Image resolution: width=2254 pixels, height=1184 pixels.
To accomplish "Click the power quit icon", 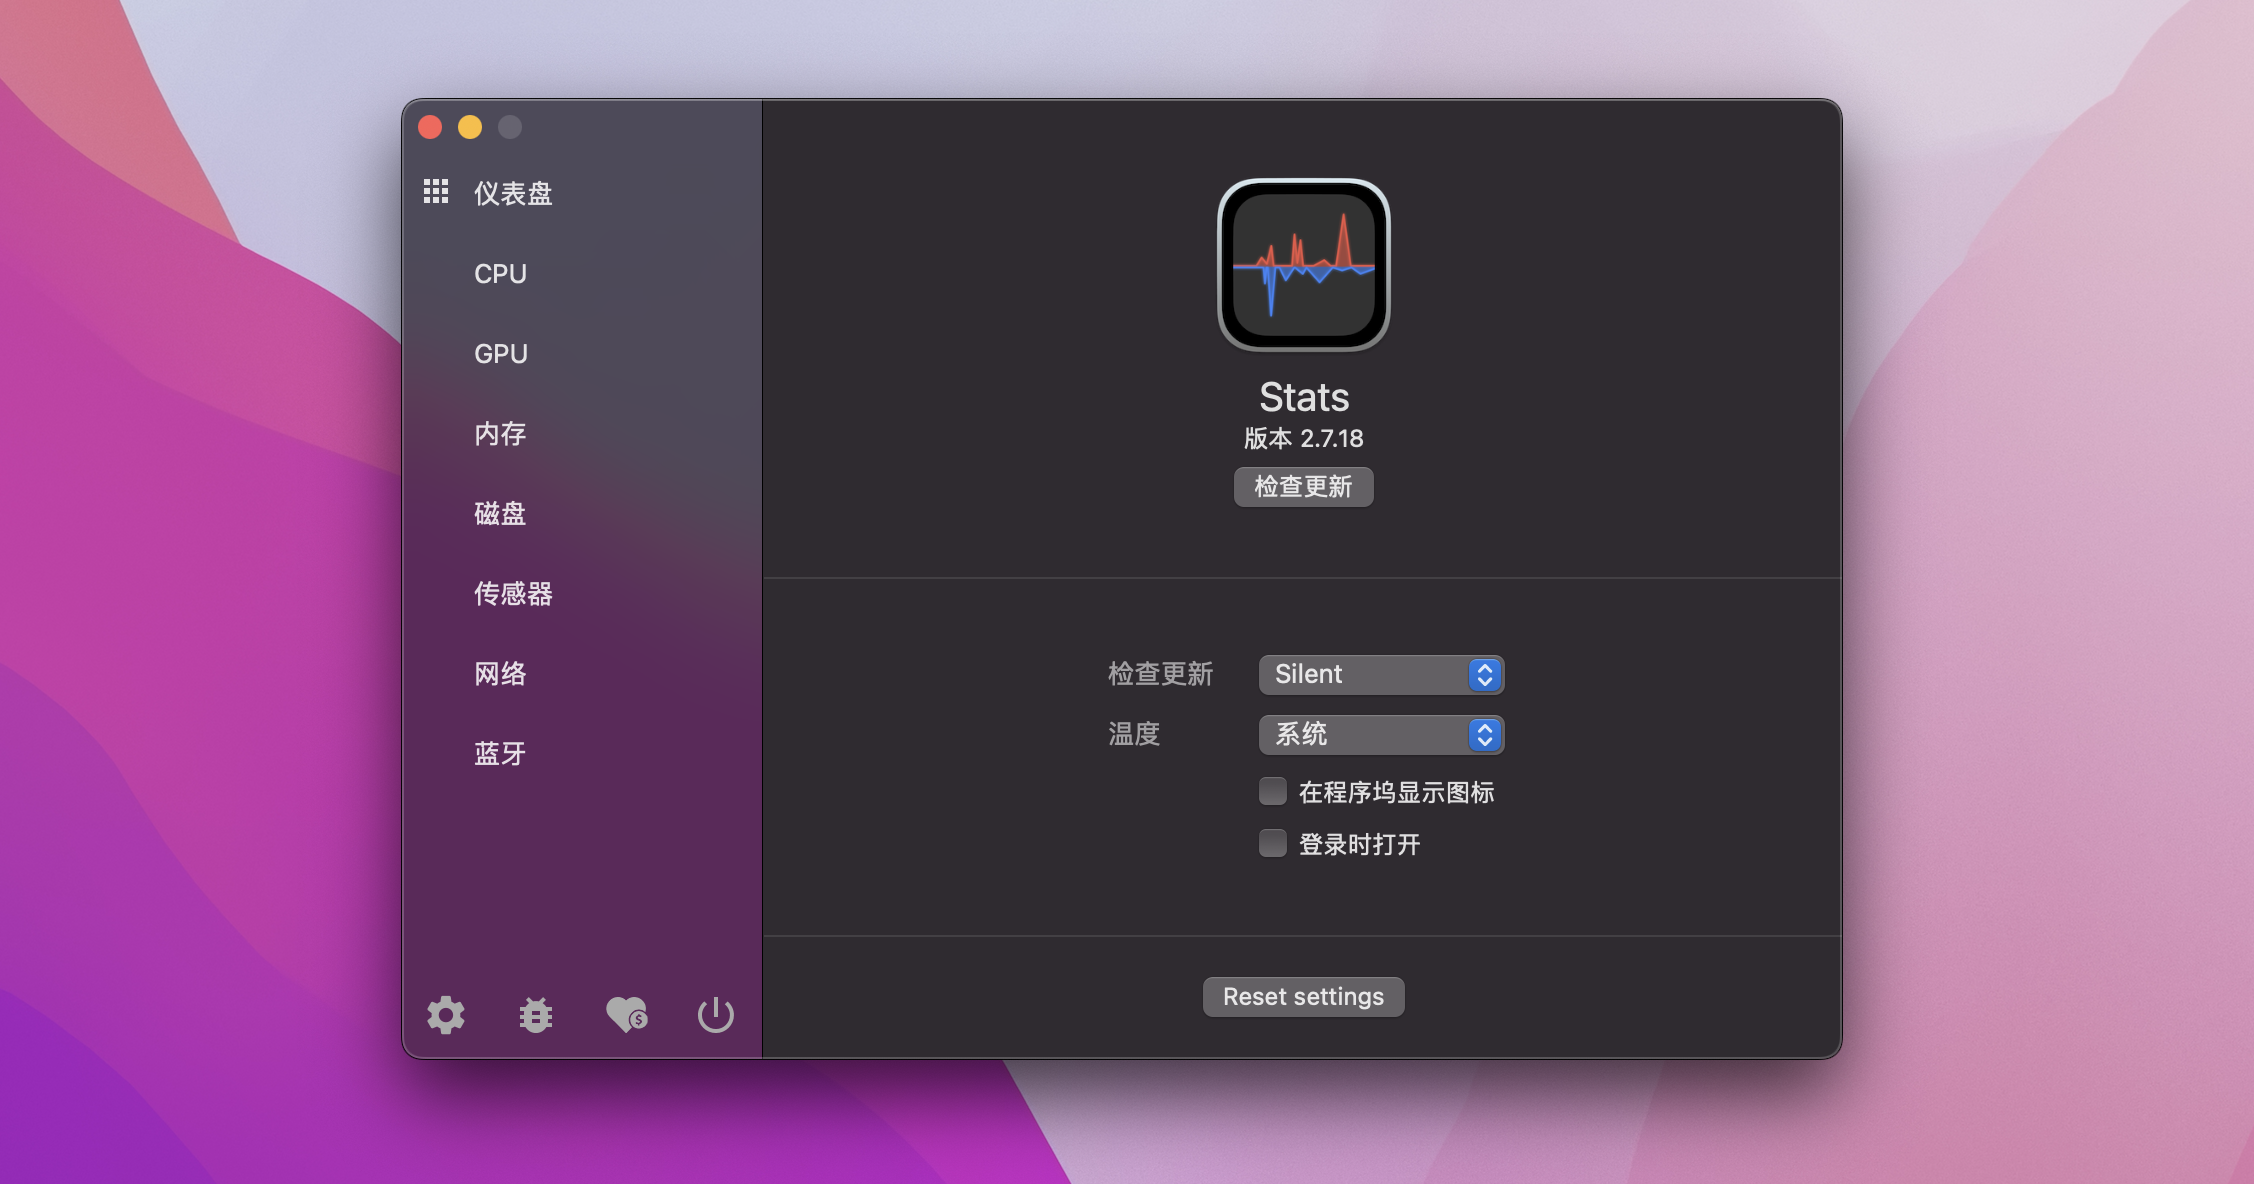I will click(716, 1015).
